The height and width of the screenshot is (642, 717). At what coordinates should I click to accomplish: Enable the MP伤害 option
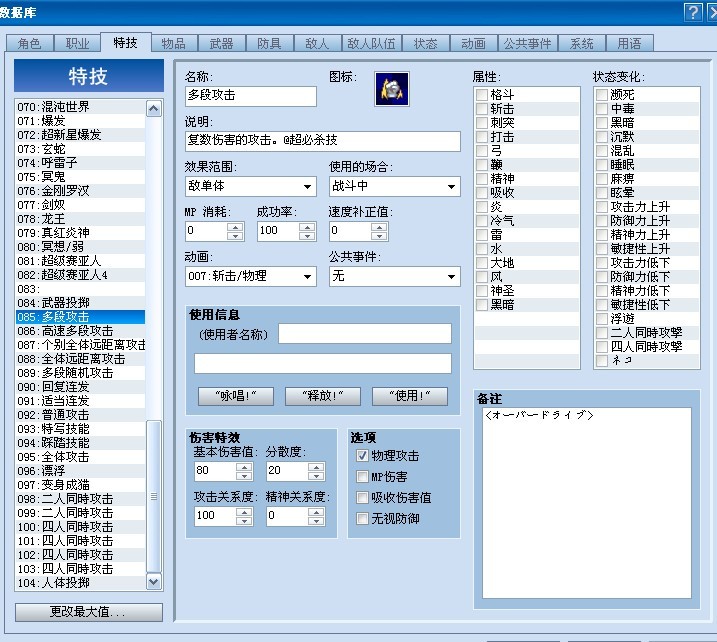coord(362,476)
